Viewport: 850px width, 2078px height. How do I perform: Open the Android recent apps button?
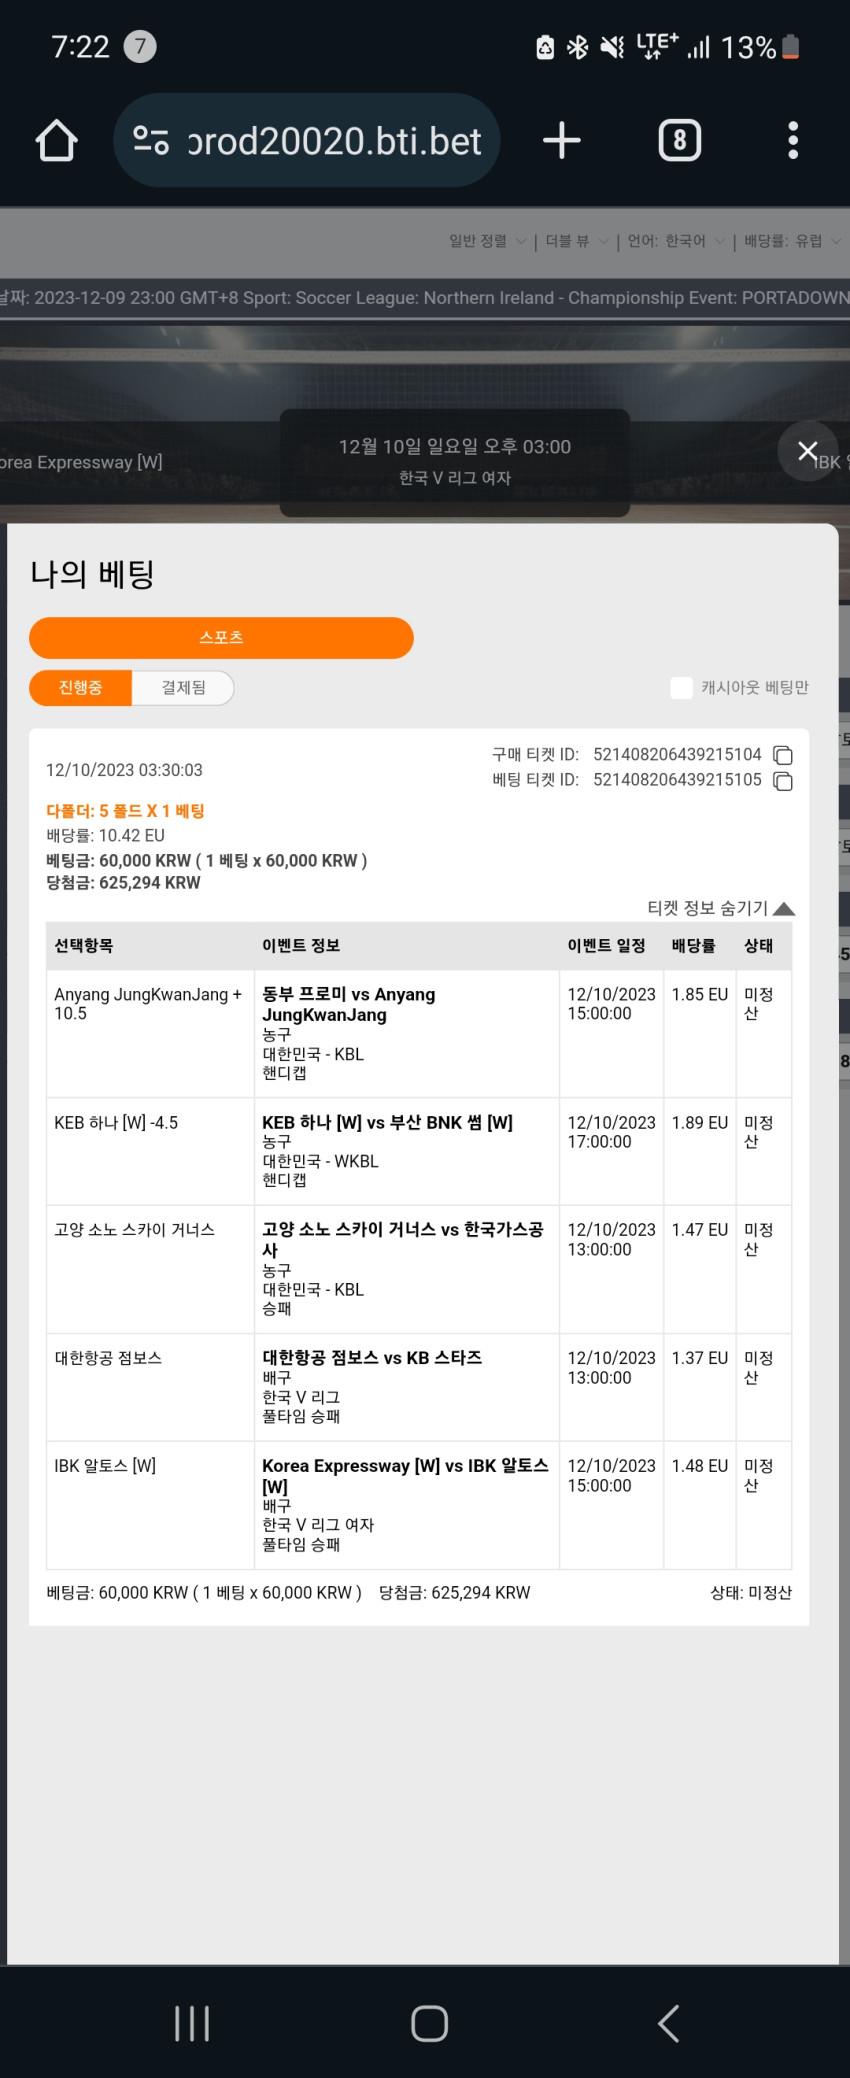(192, 2023)
